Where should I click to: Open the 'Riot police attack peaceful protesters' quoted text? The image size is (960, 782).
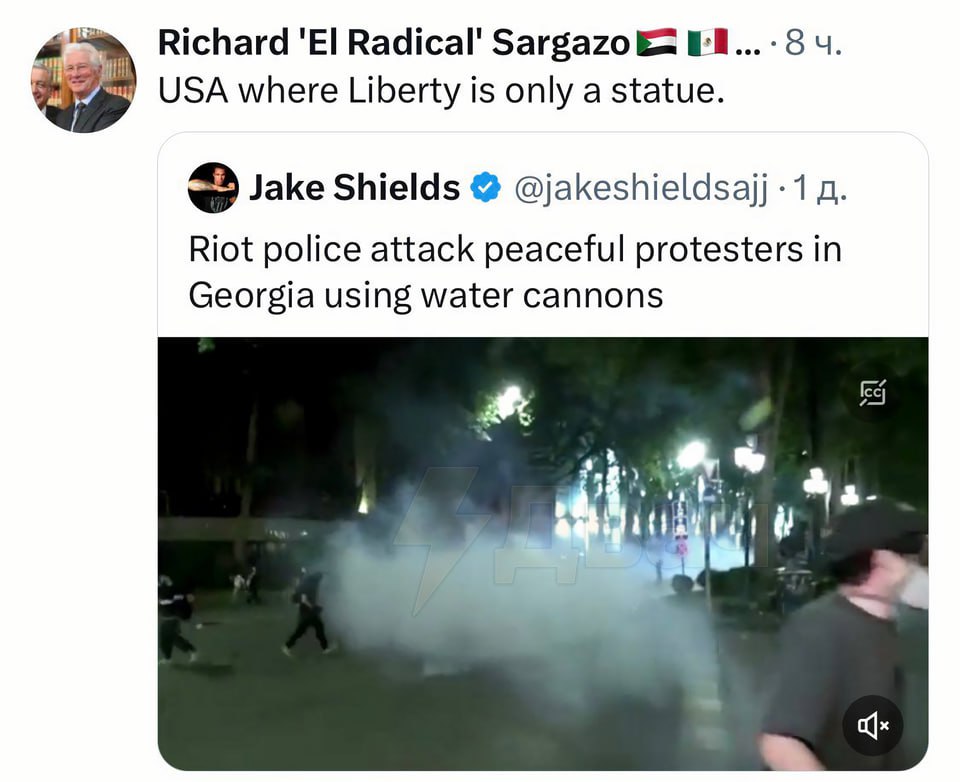pos(515,273)
